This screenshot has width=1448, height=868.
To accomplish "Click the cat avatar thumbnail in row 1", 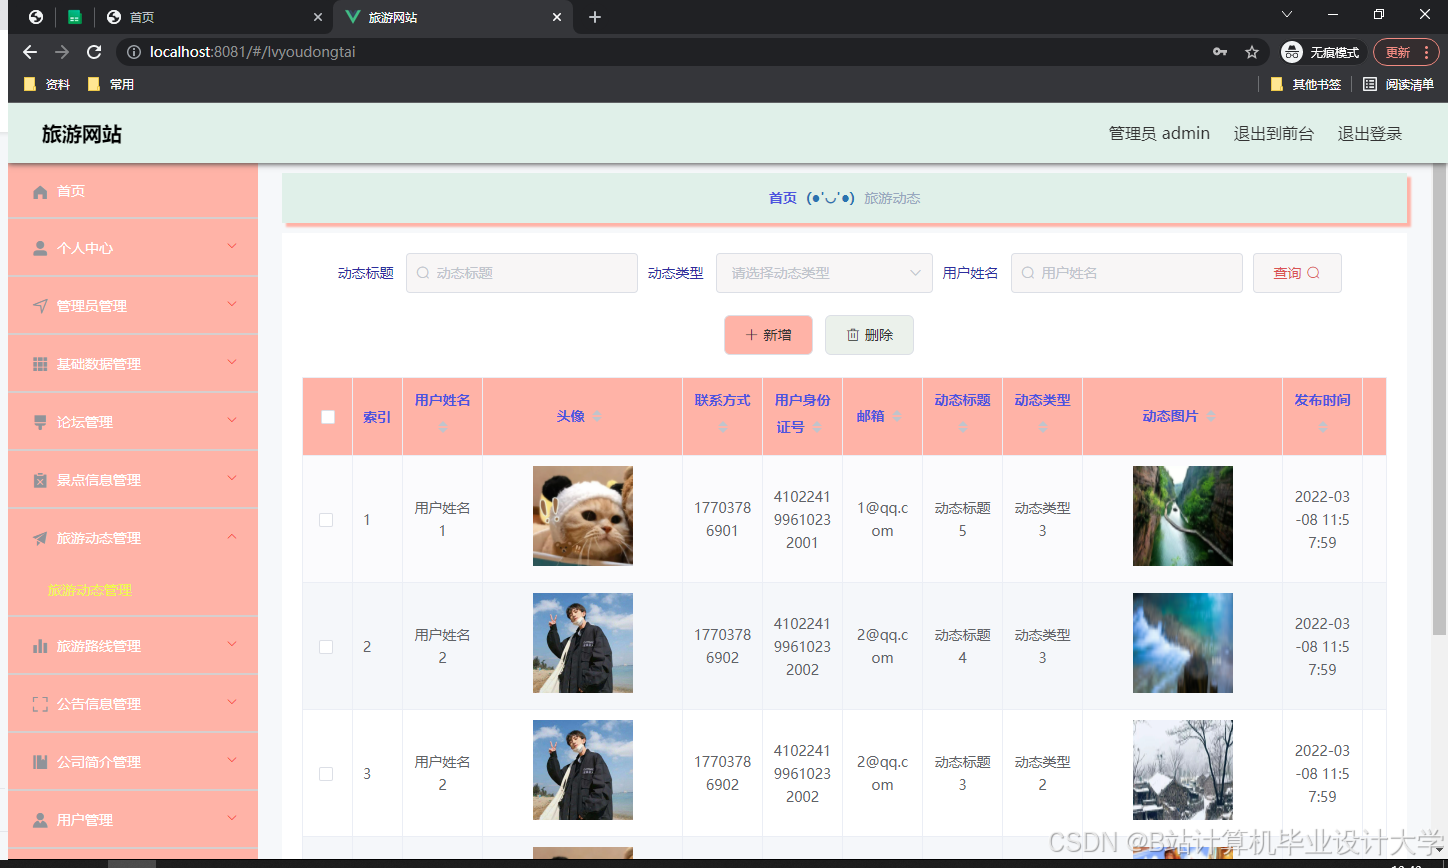I will tap(583, 516).
